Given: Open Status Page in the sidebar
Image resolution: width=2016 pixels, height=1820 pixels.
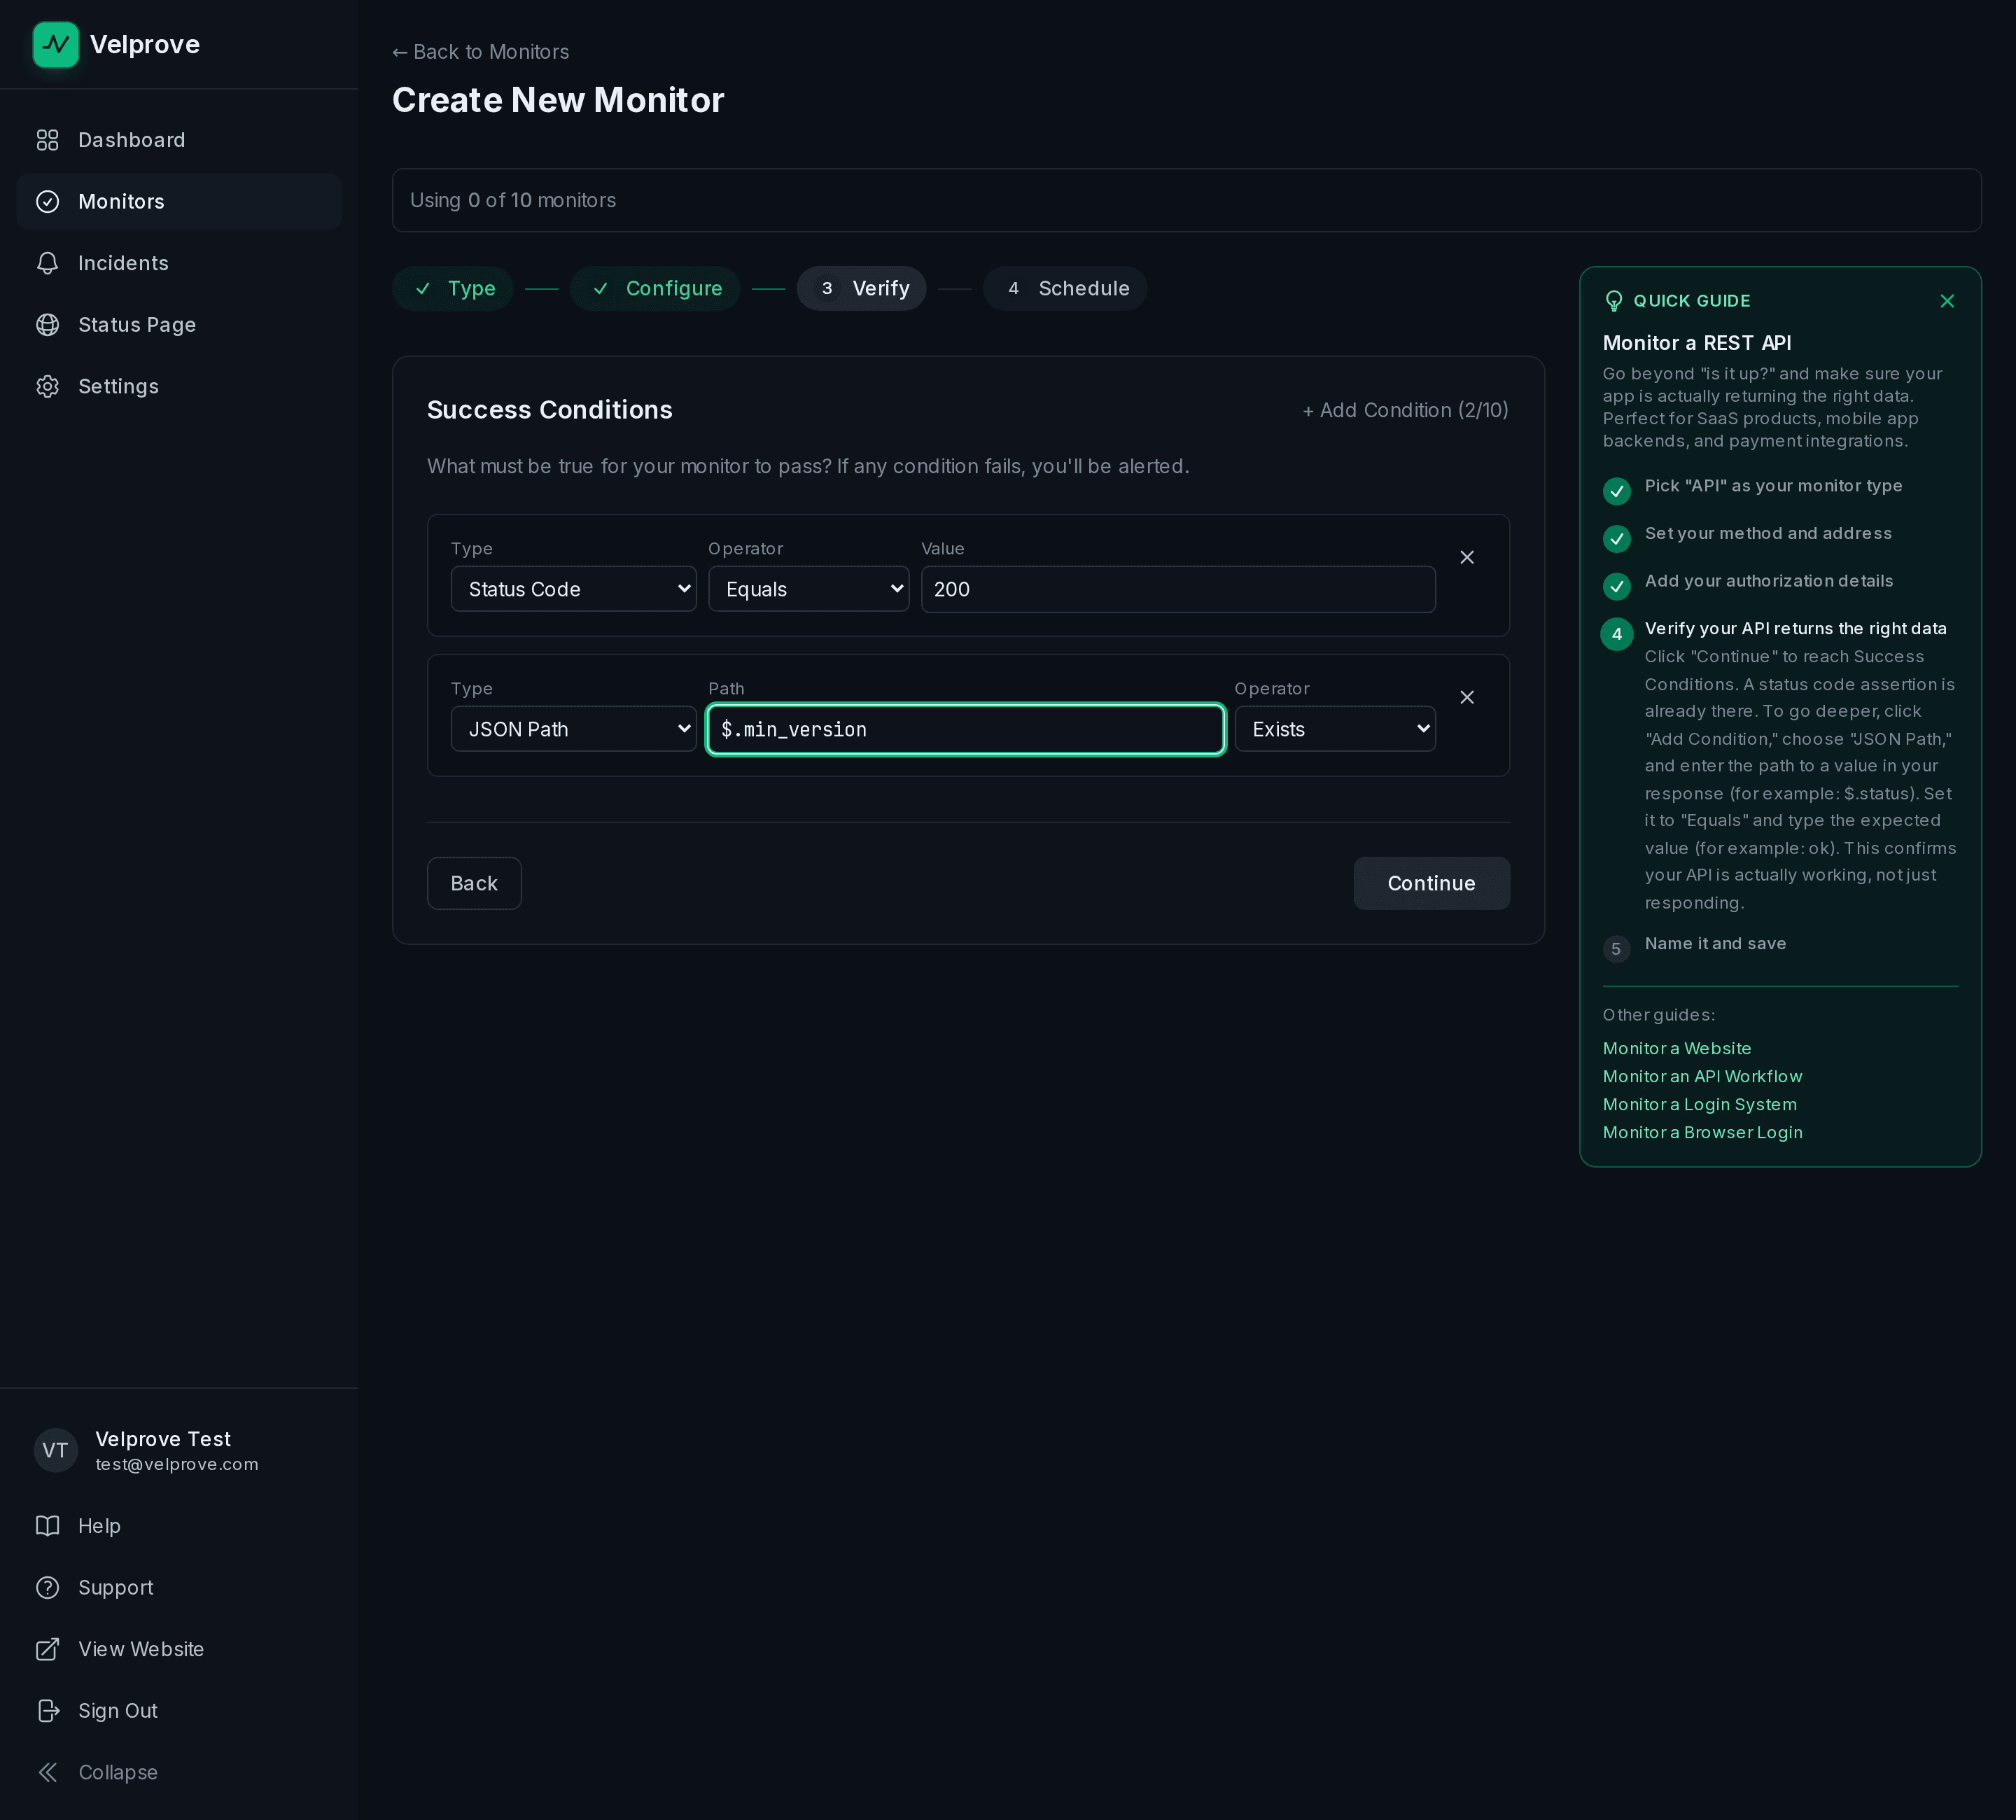Looking at the screenshot, I should [179, 325].
